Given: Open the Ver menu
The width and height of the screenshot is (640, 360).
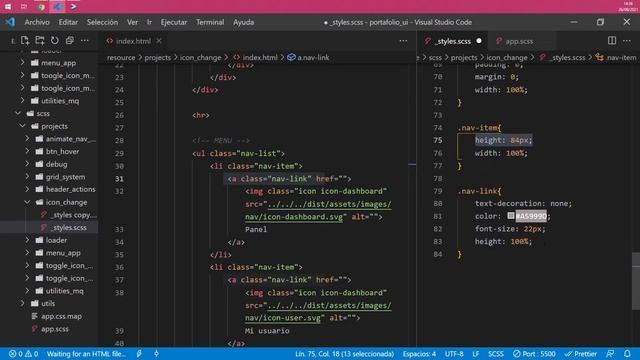Looking at the screenshot, I should pos(132,22).
